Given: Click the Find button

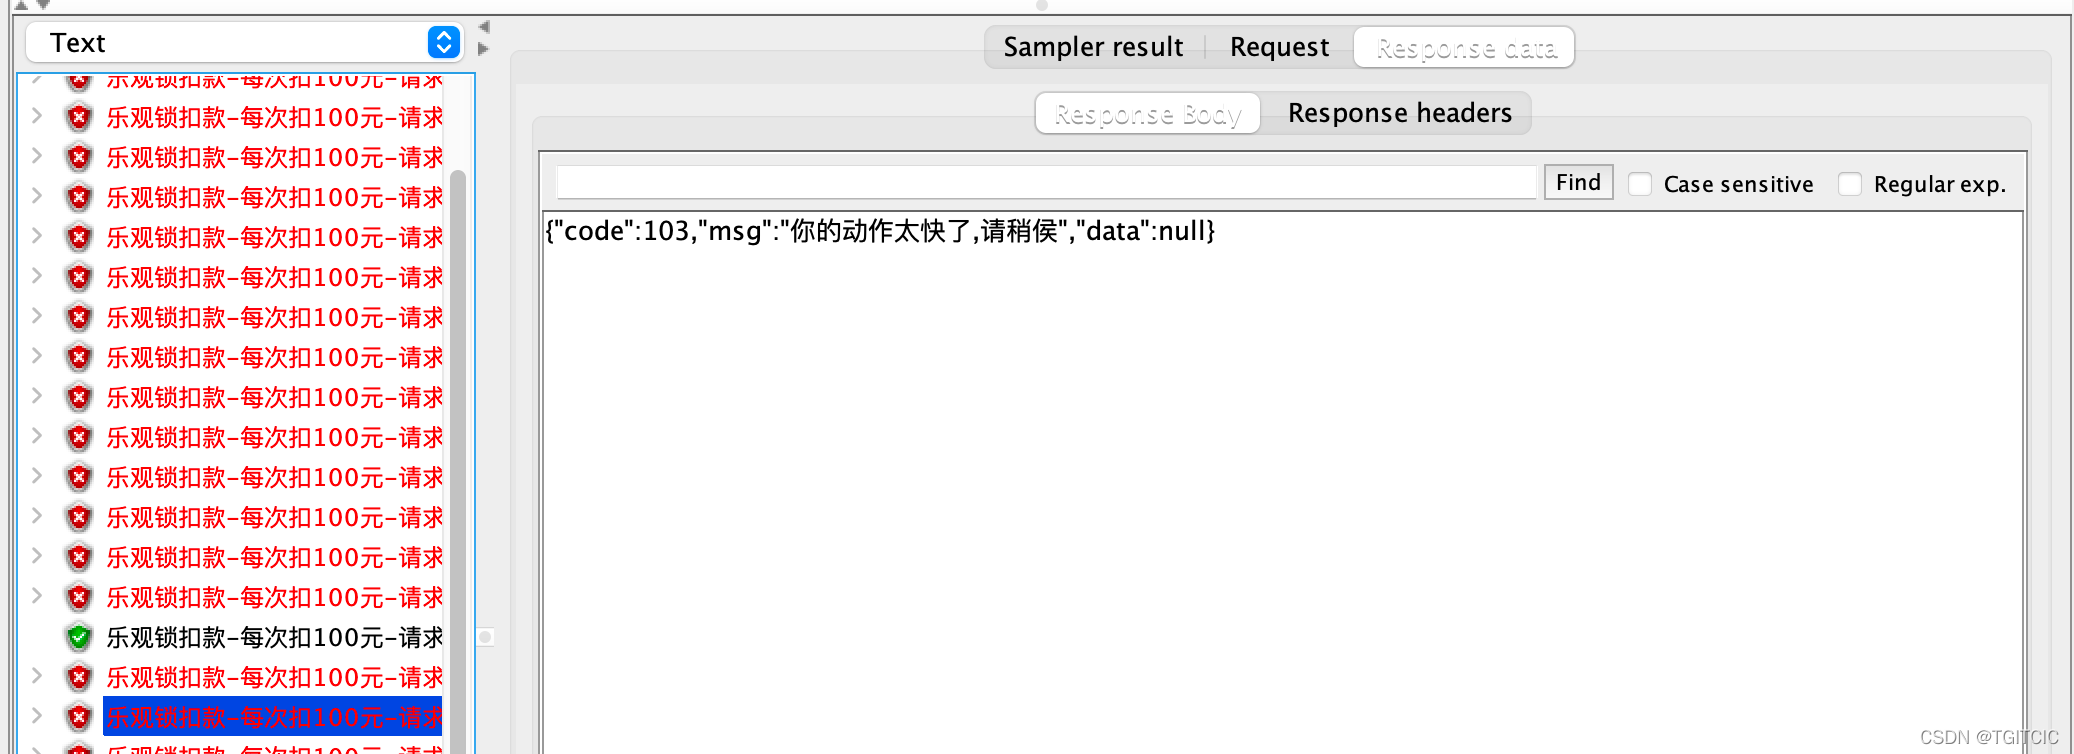Looking at the screenshot, I should [1578, 182].
